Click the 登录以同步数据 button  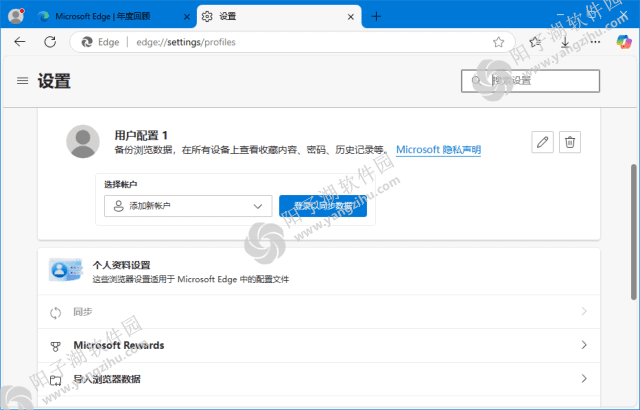click(x=323, y=206)
